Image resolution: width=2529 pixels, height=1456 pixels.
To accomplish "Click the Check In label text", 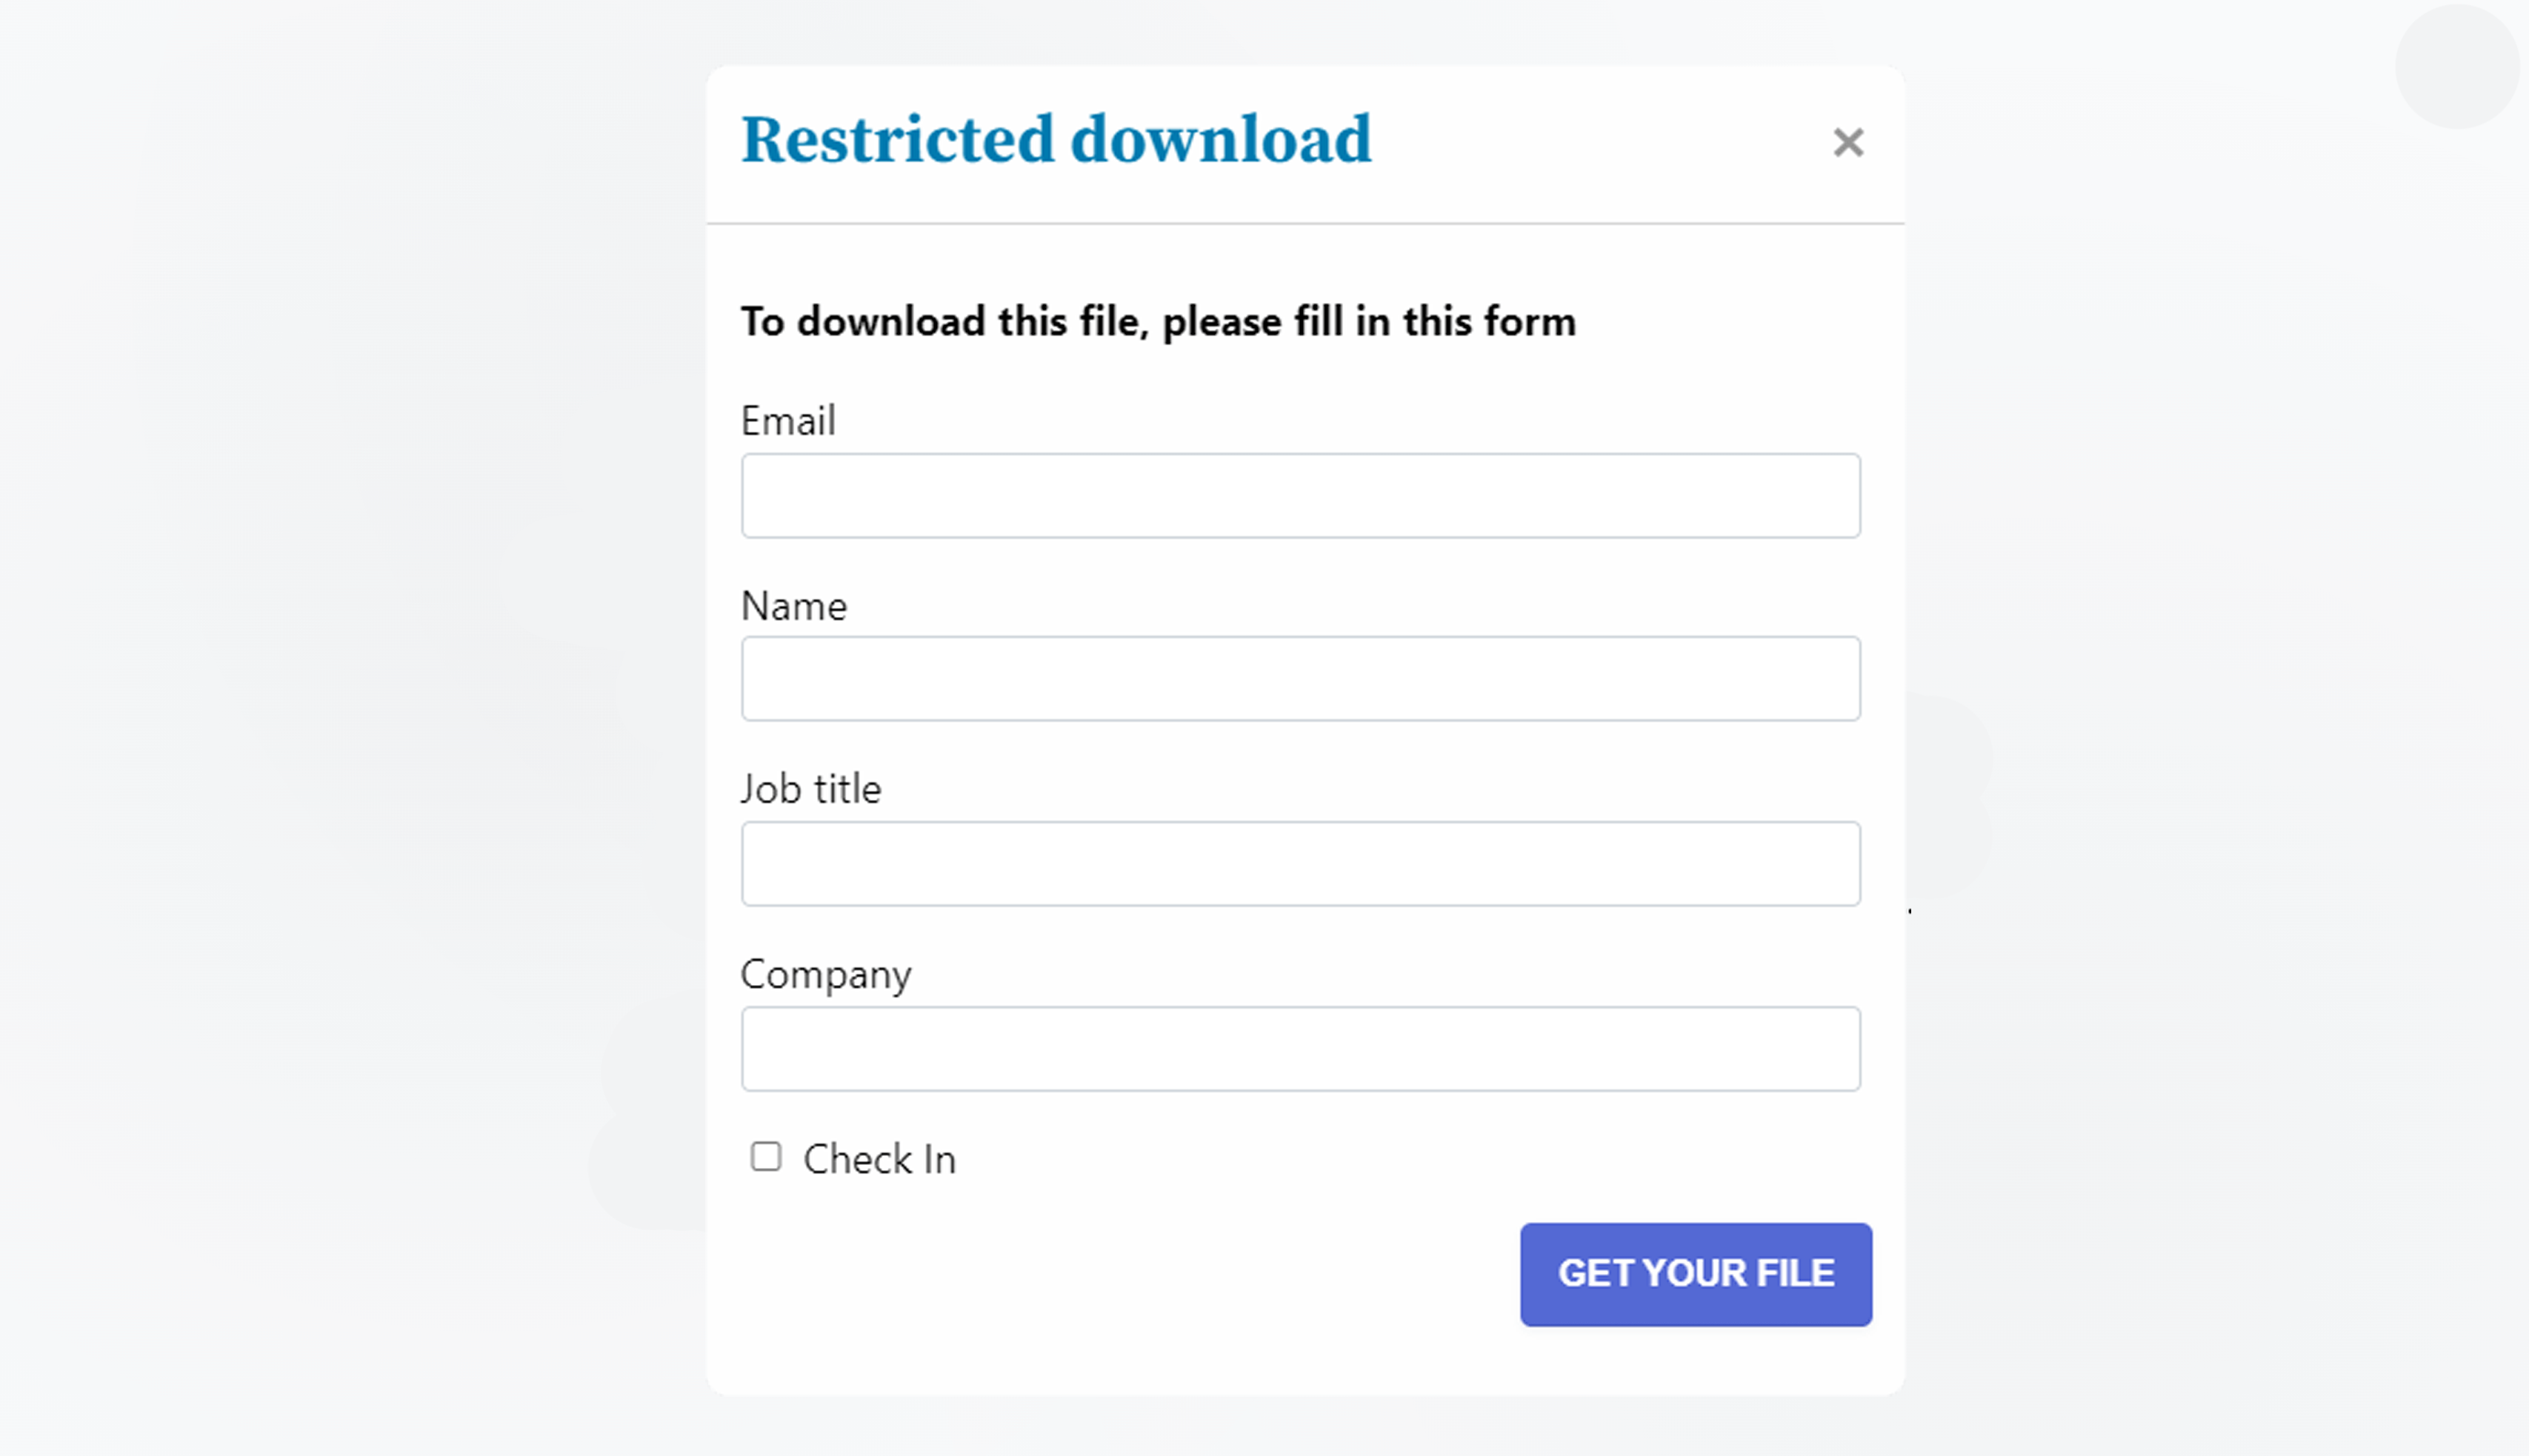I will pos(879,1160).
